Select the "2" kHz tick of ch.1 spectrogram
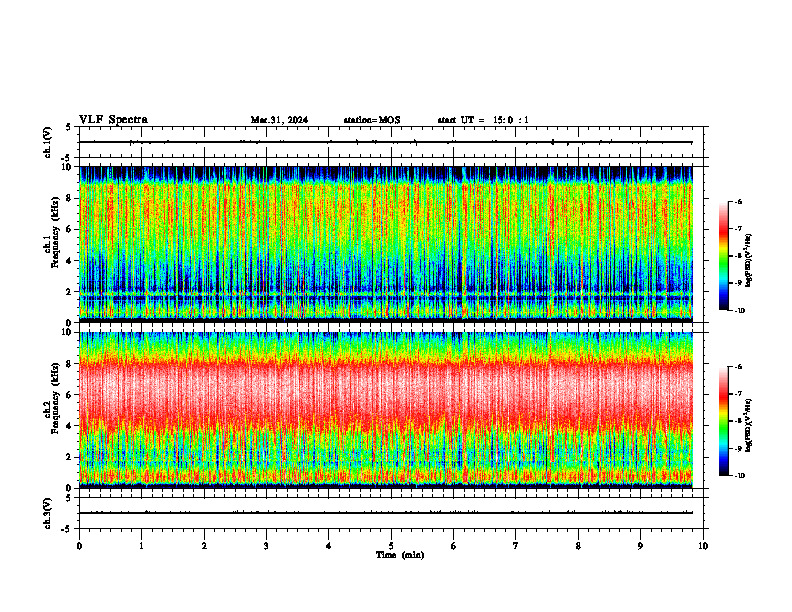Screen dimensions: 792x612 [x=70, y=291]
